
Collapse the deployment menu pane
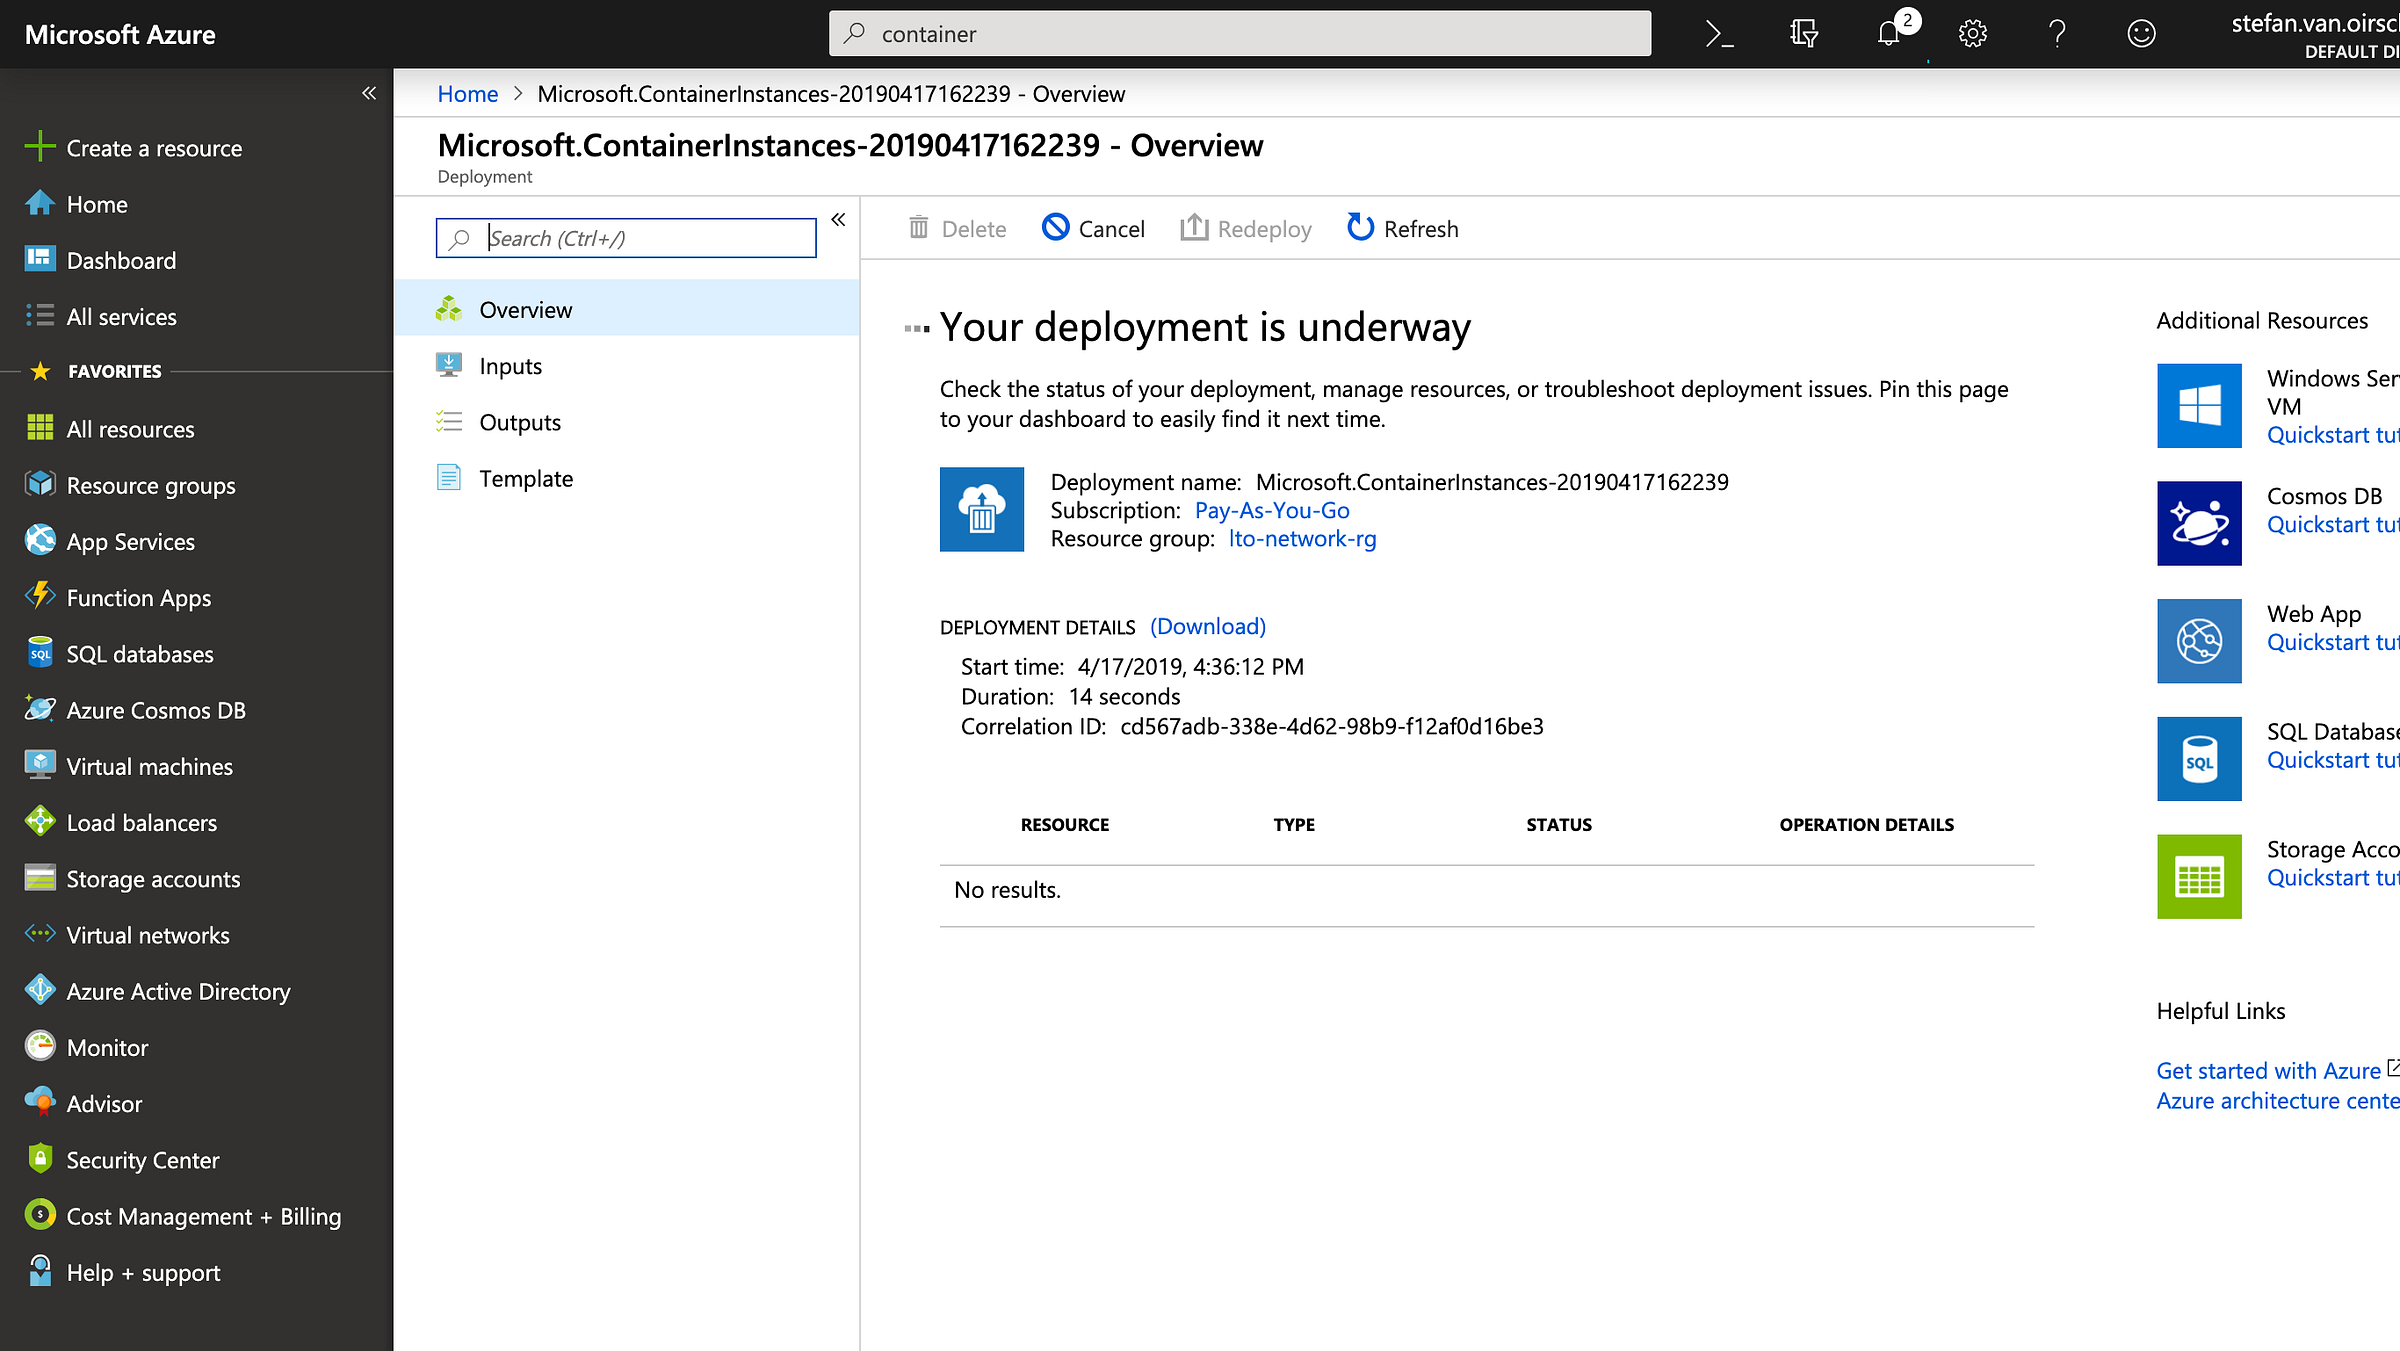point(838,220)
